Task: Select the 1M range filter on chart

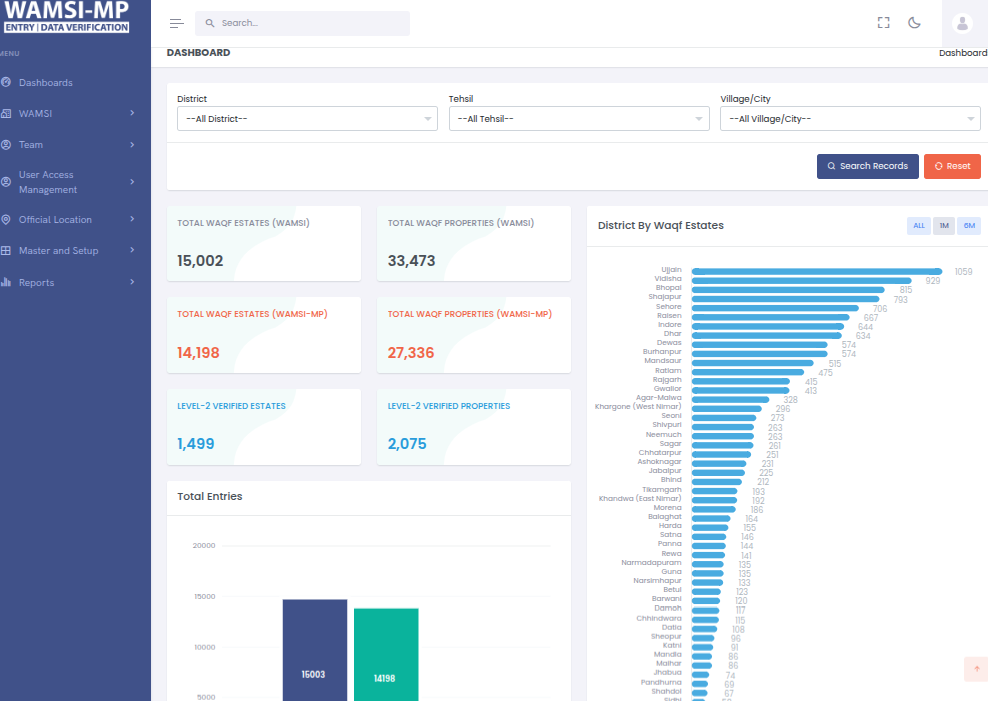Action: (x=944, y=226)
